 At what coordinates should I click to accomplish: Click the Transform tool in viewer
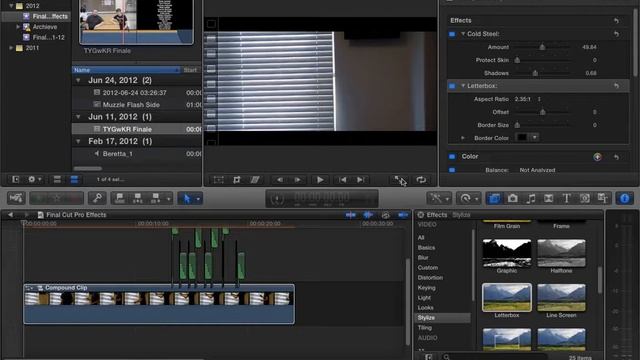218,180
